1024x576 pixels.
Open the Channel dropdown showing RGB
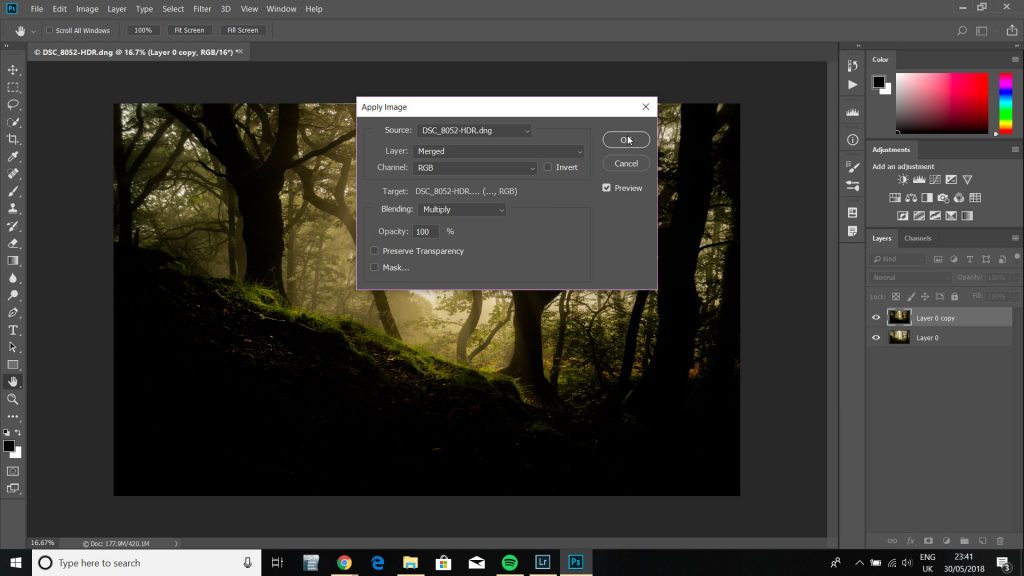pos(475,167)
